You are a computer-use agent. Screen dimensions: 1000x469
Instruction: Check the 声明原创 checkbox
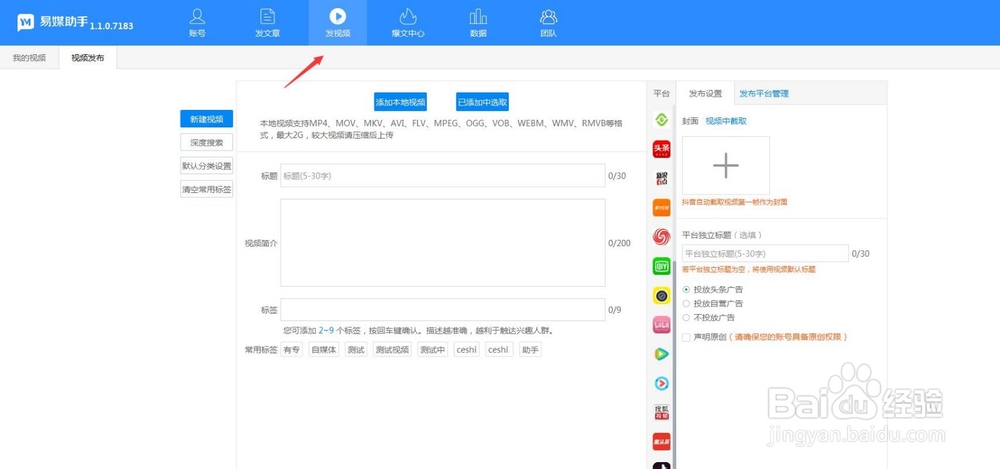[x=686, y=337]
